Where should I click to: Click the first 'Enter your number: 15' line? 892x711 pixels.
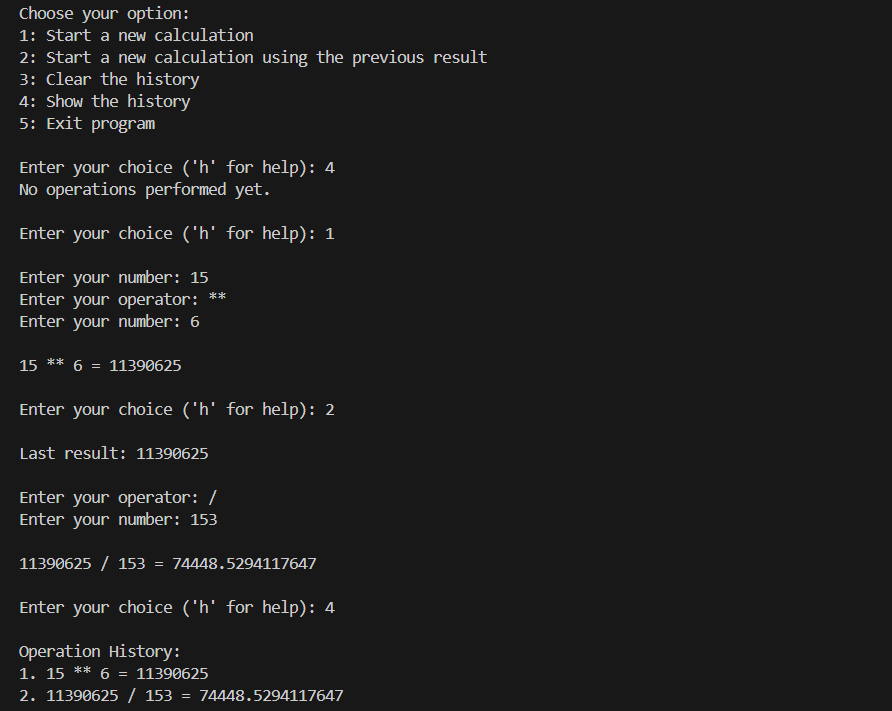click(114, 278)
